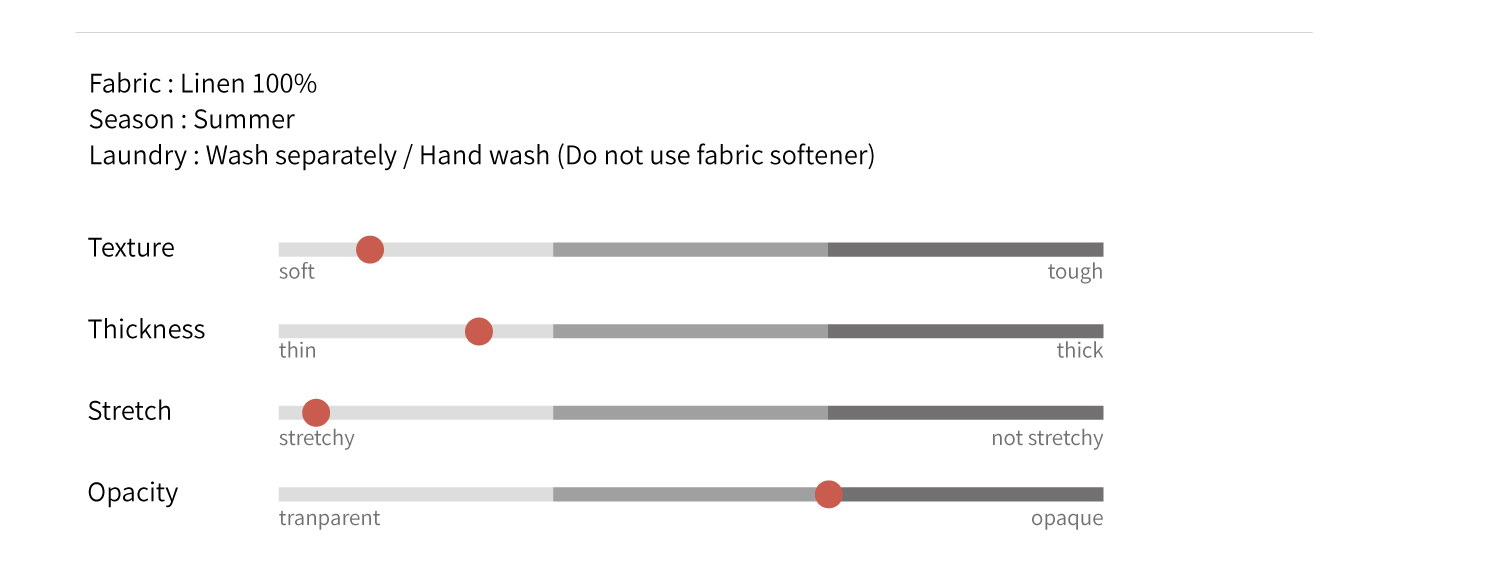Click the red handle on the Texture slider
1500x578 pixels.
coord(370,249)
